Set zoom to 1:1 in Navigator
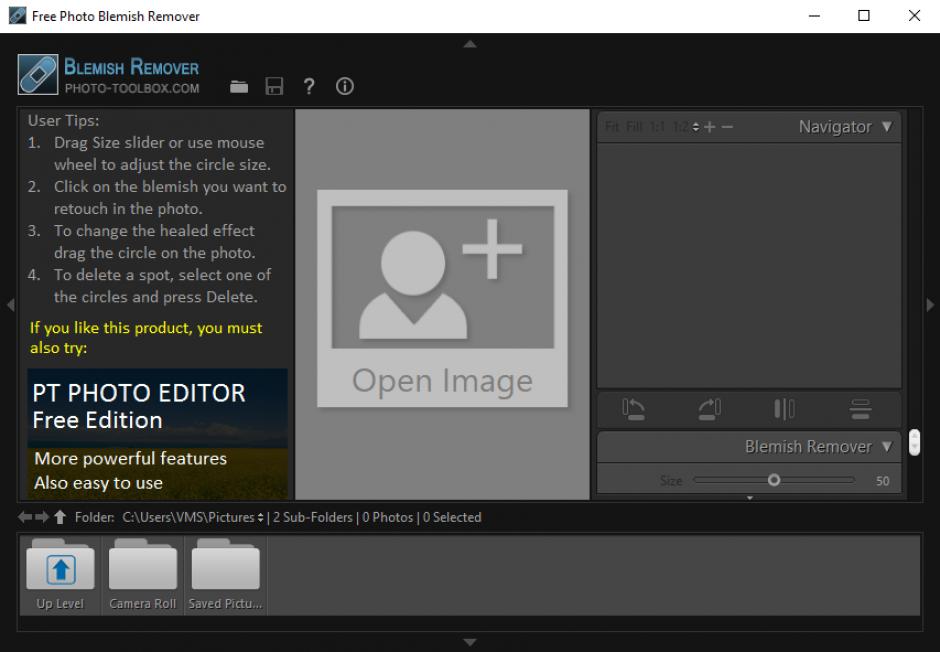 657,127
